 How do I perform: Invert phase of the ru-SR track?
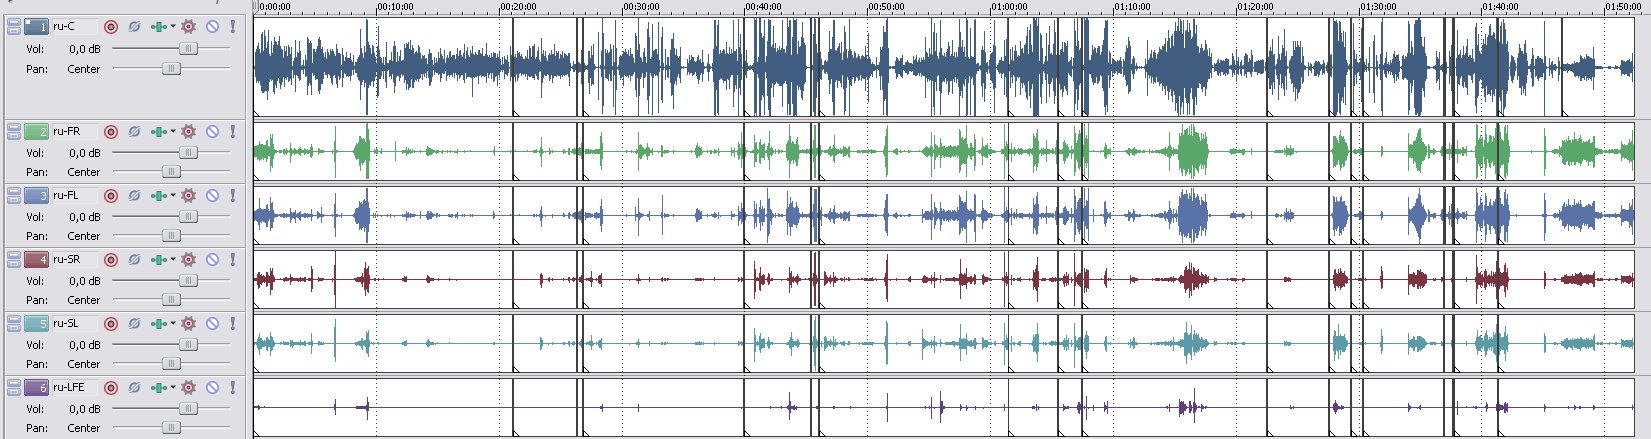coord(134,259)
